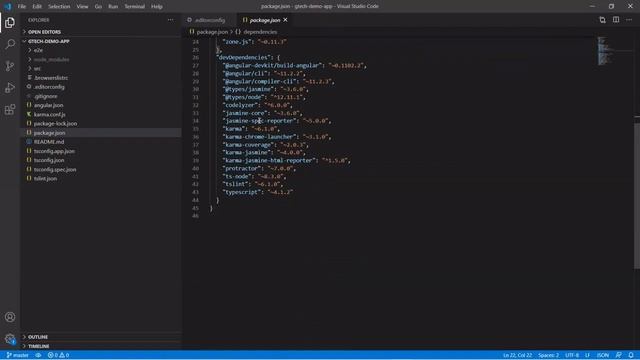Image resolution: width=640 pixels, height=360 pixels.
Task: Open package-lock.json in the explorer
Action: tap(55, 123)
